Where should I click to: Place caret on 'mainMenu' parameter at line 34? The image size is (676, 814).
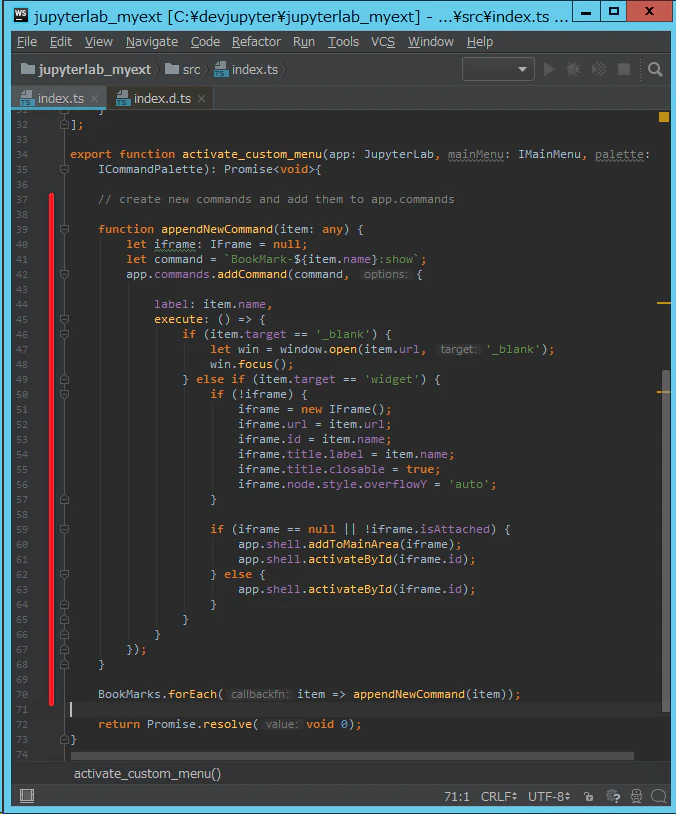(476, 154)
